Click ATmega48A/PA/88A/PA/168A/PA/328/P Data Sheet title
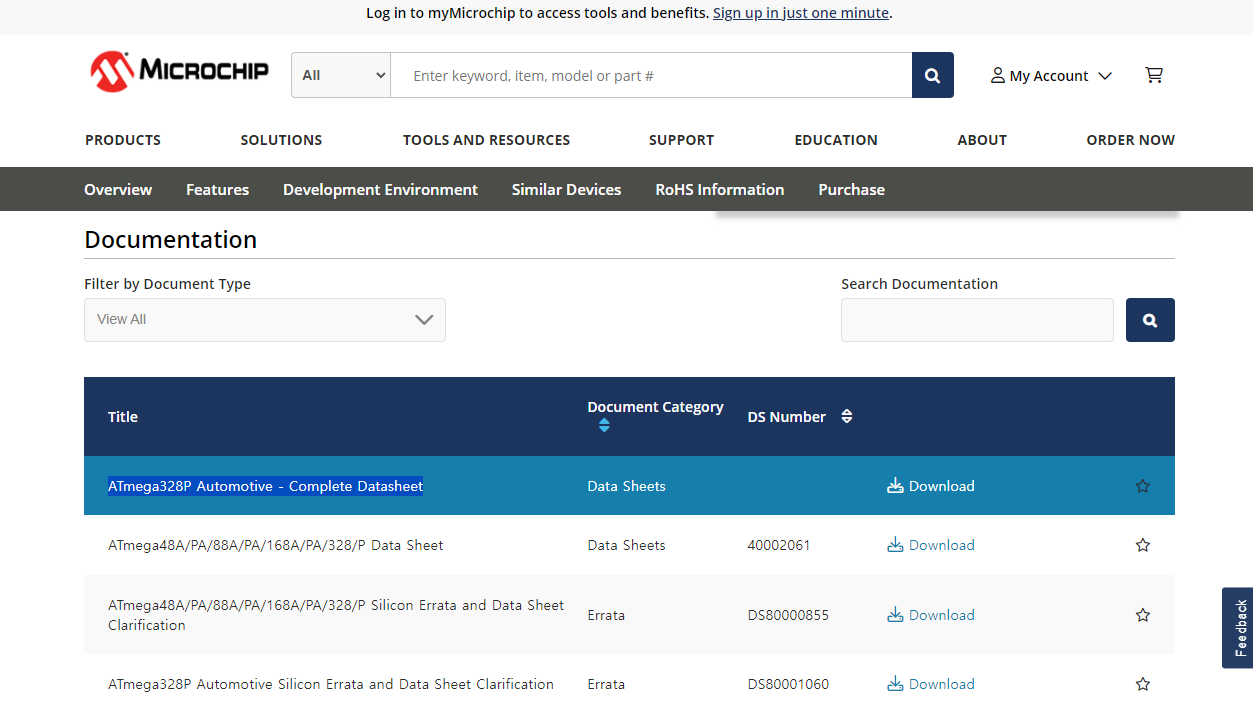Viewport: 1253px width, 705px height. point(276,545)
